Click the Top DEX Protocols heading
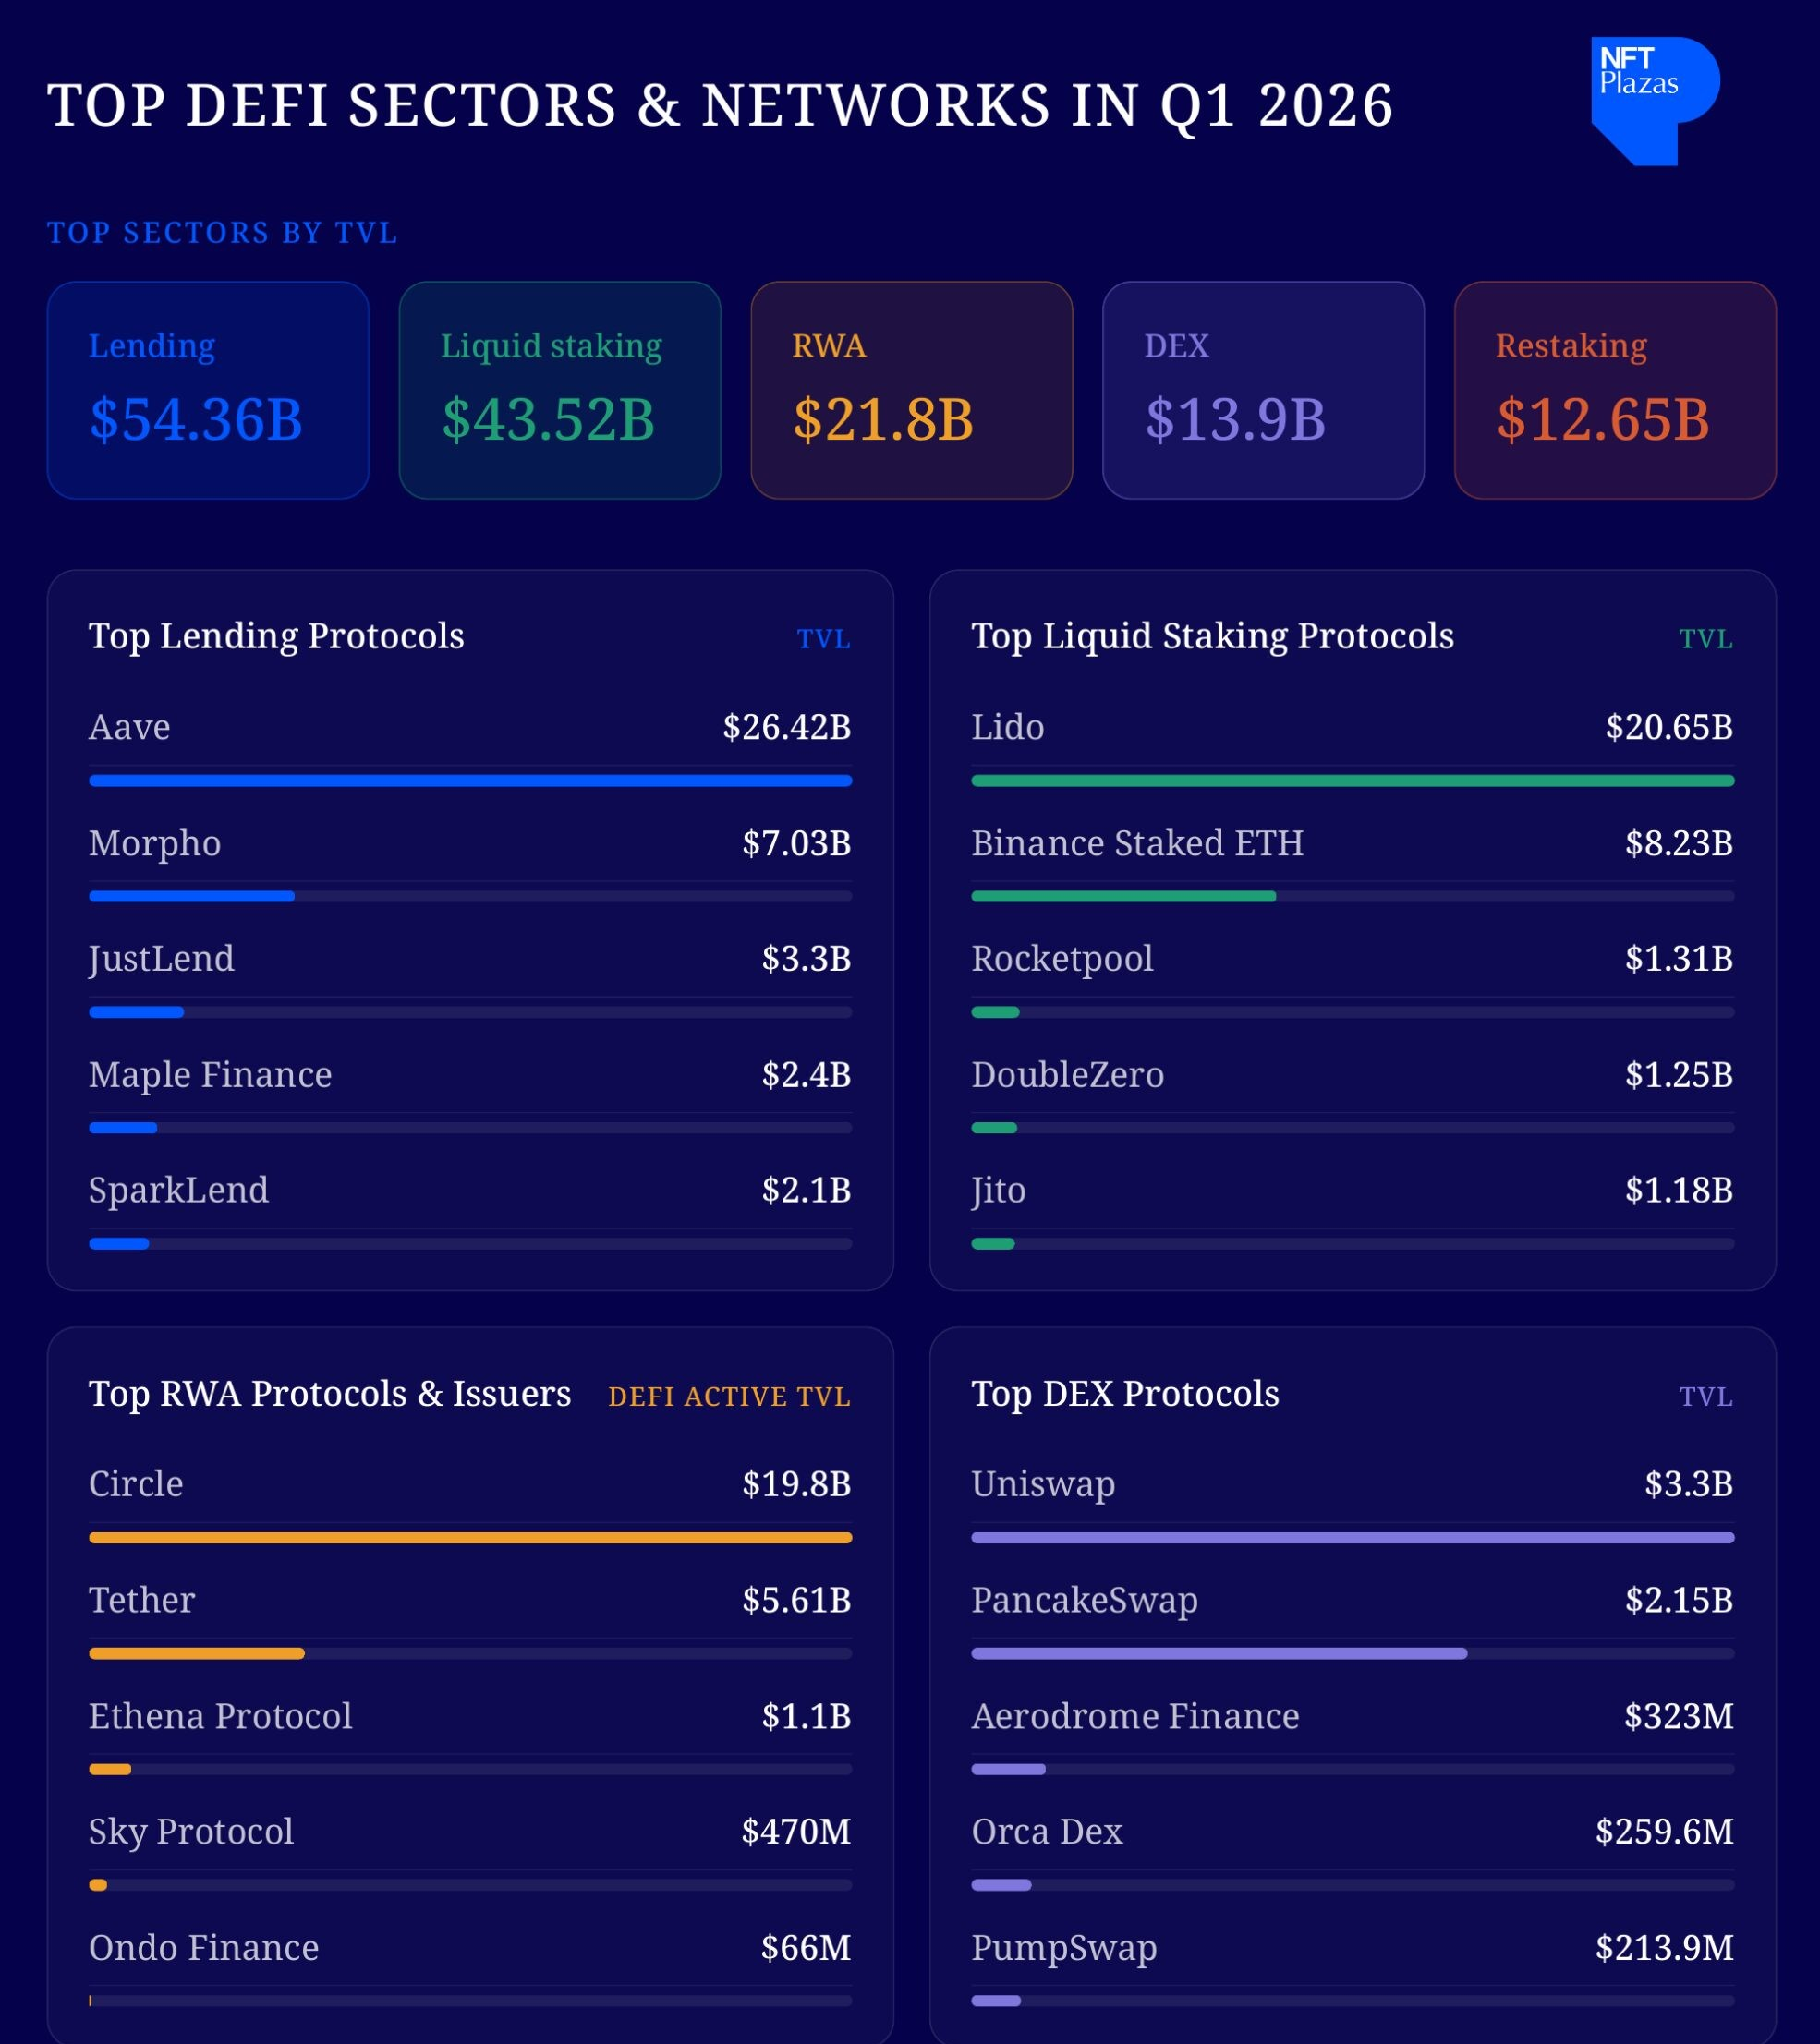This screenshot has width=1820, height=2044. point(1124,1394)
